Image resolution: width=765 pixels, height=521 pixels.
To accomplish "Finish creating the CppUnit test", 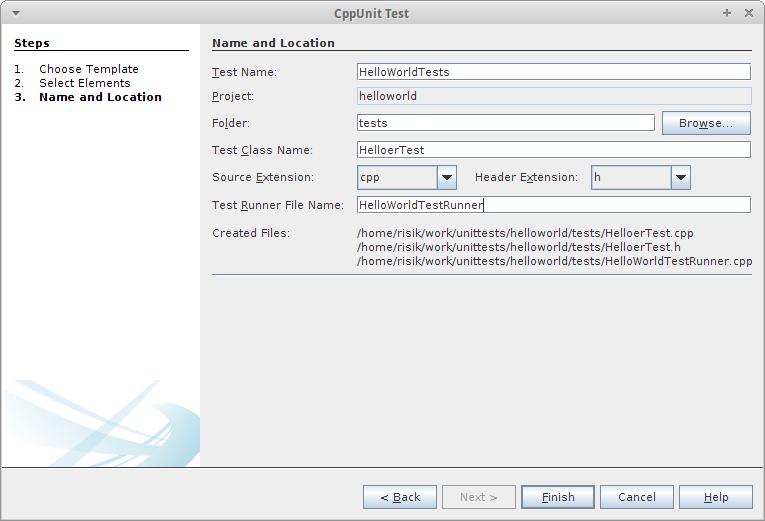I will click(558, 497).
